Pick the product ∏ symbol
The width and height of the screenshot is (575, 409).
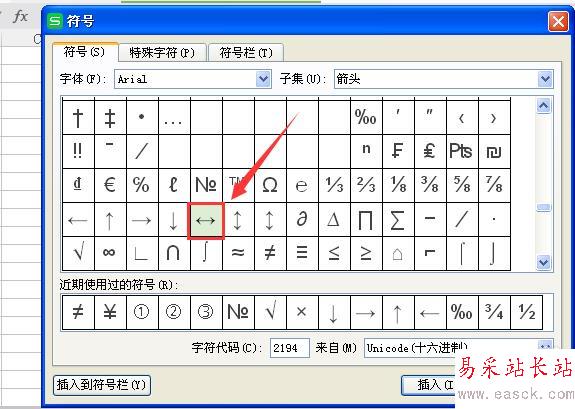pyautogui.click(x=366, y=219)
